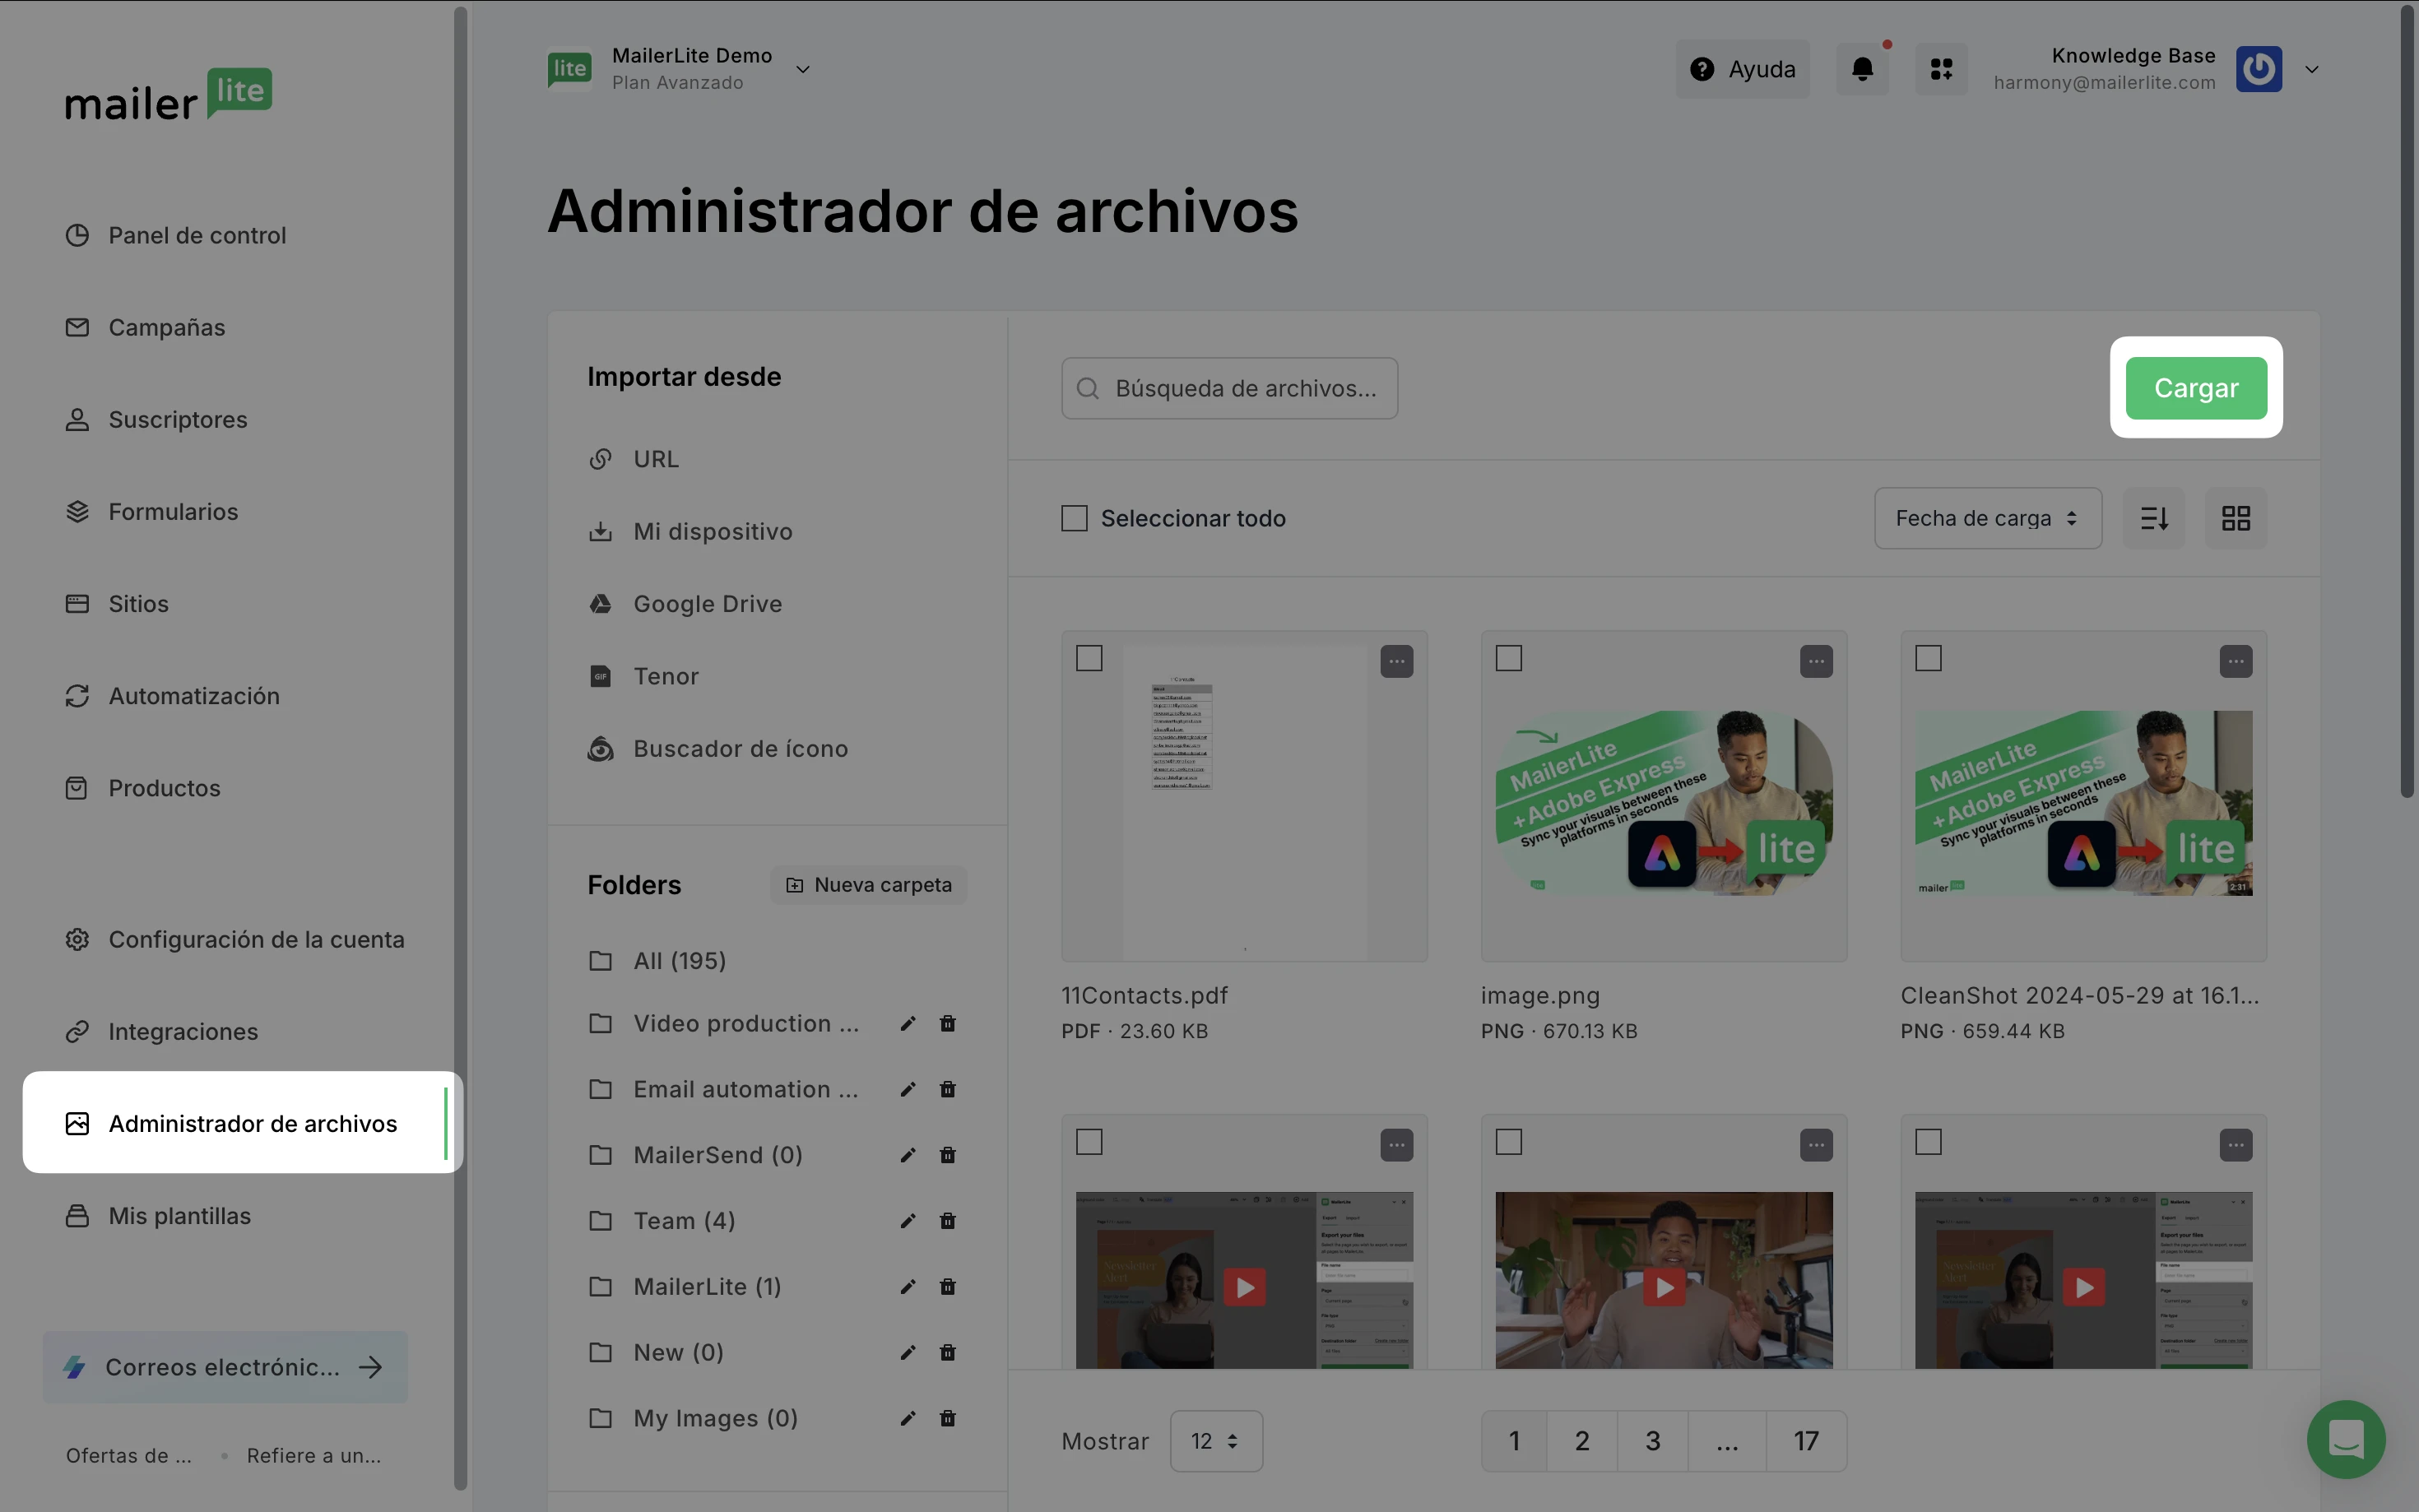Tick checkbox on second-row middle video thumbnail

click(1509, 1142)
